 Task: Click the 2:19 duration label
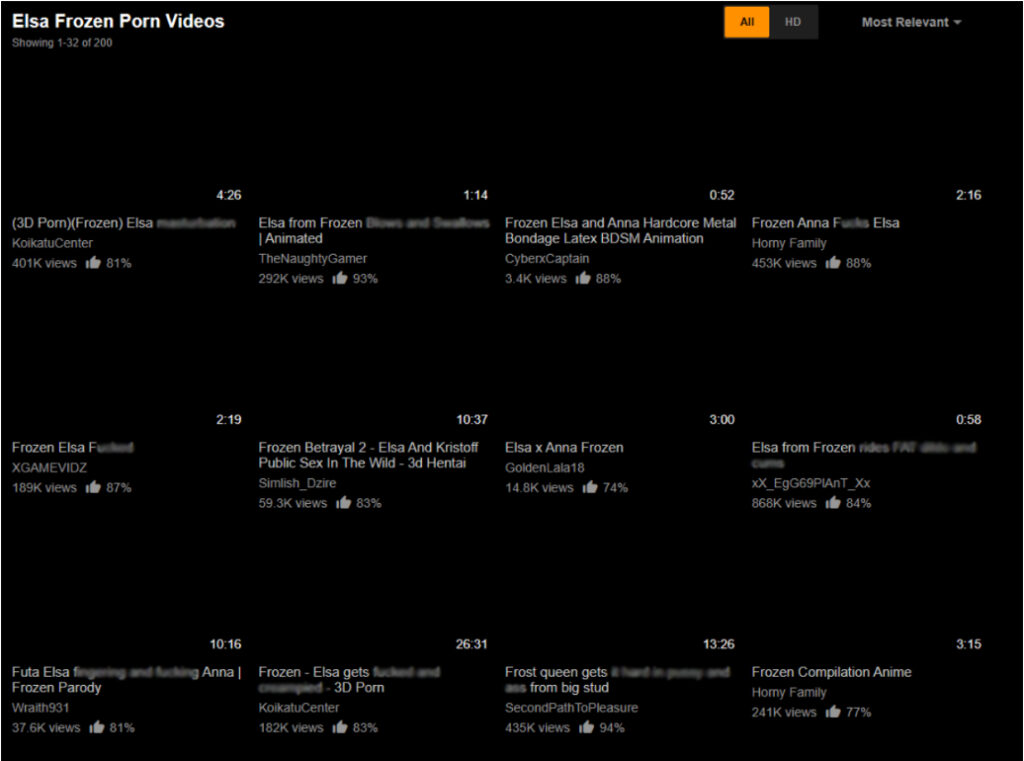(229, 419)
